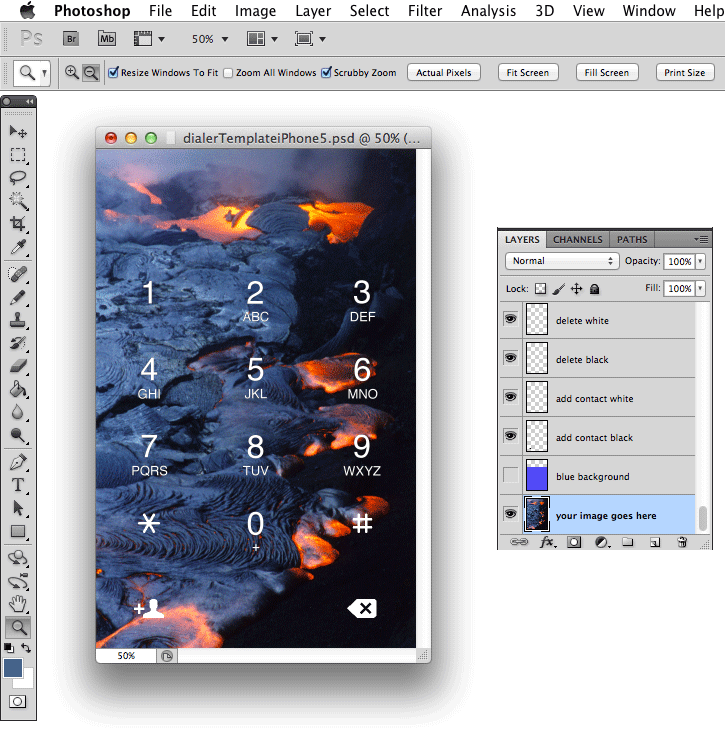Select the Move tool

(18, 131)
